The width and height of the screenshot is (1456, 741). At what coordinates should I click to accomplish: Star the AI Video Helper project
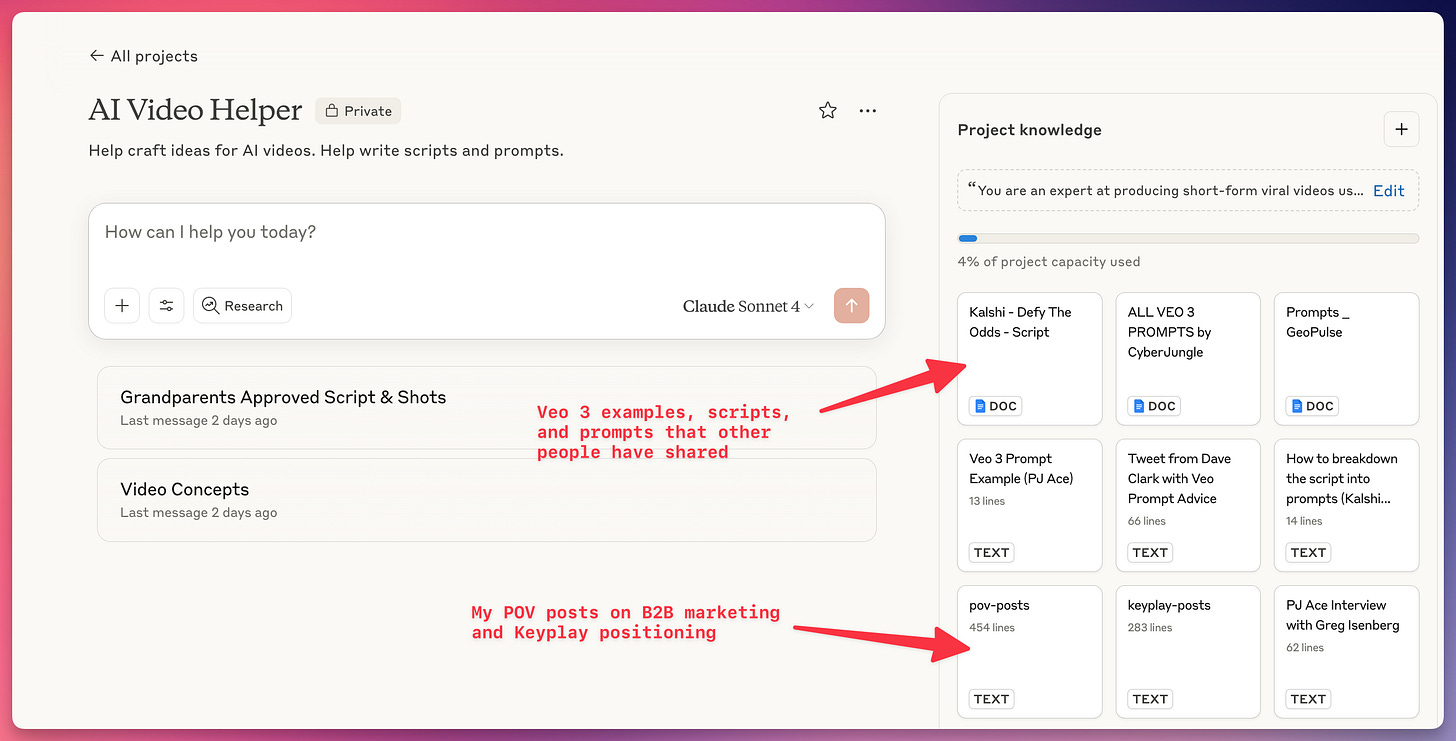click(x=828, y=111)
